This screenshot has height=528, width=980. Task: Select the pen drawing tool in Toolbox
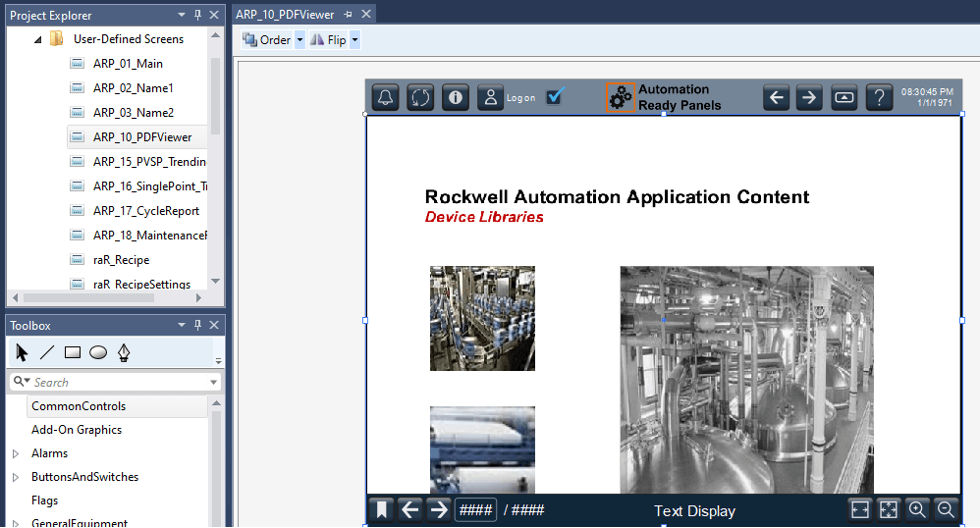(x=124, y=352)
